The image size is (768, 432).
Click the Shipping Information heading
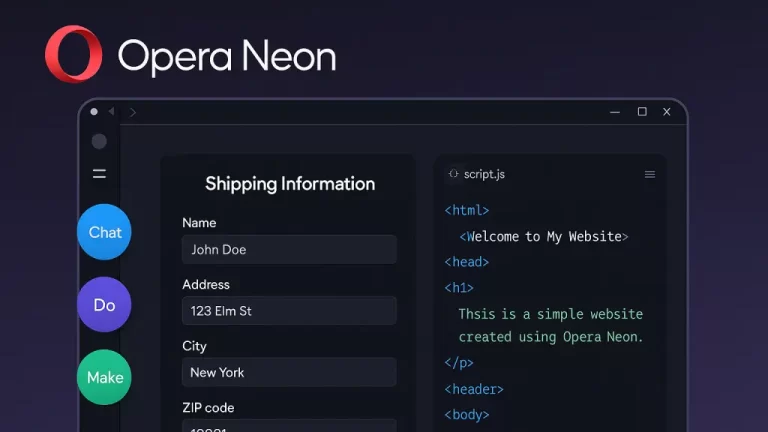click(290, 184)
